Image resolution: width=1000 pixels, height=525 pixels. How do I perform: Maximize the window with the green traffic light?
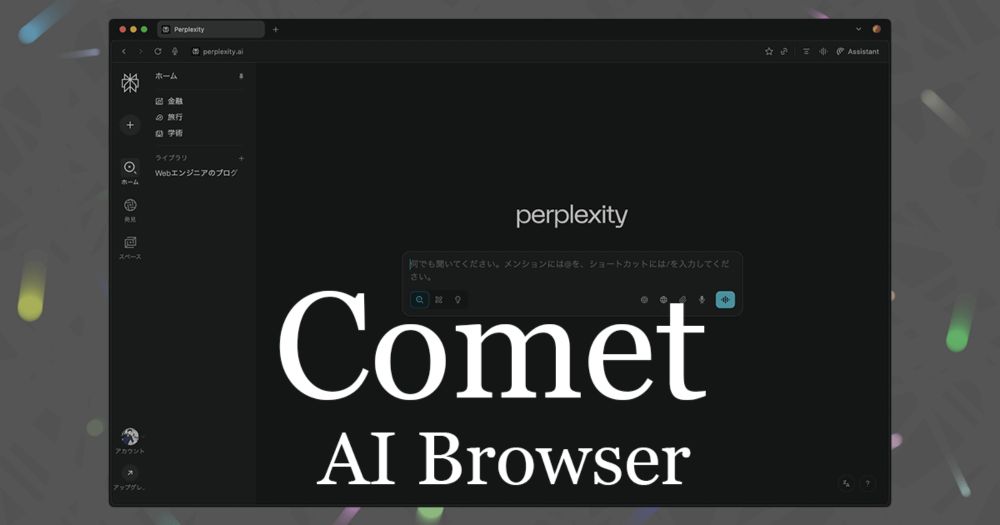coord(144,29)
